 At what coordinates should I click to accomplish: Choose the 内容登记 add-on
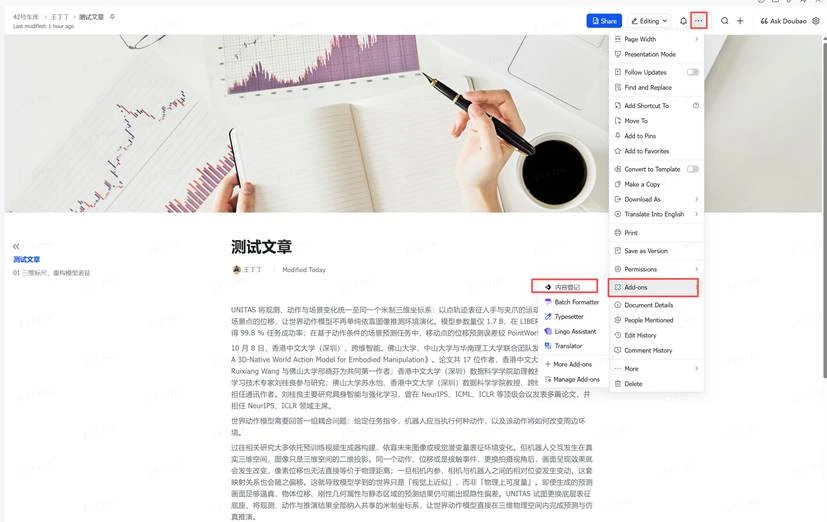565,287
